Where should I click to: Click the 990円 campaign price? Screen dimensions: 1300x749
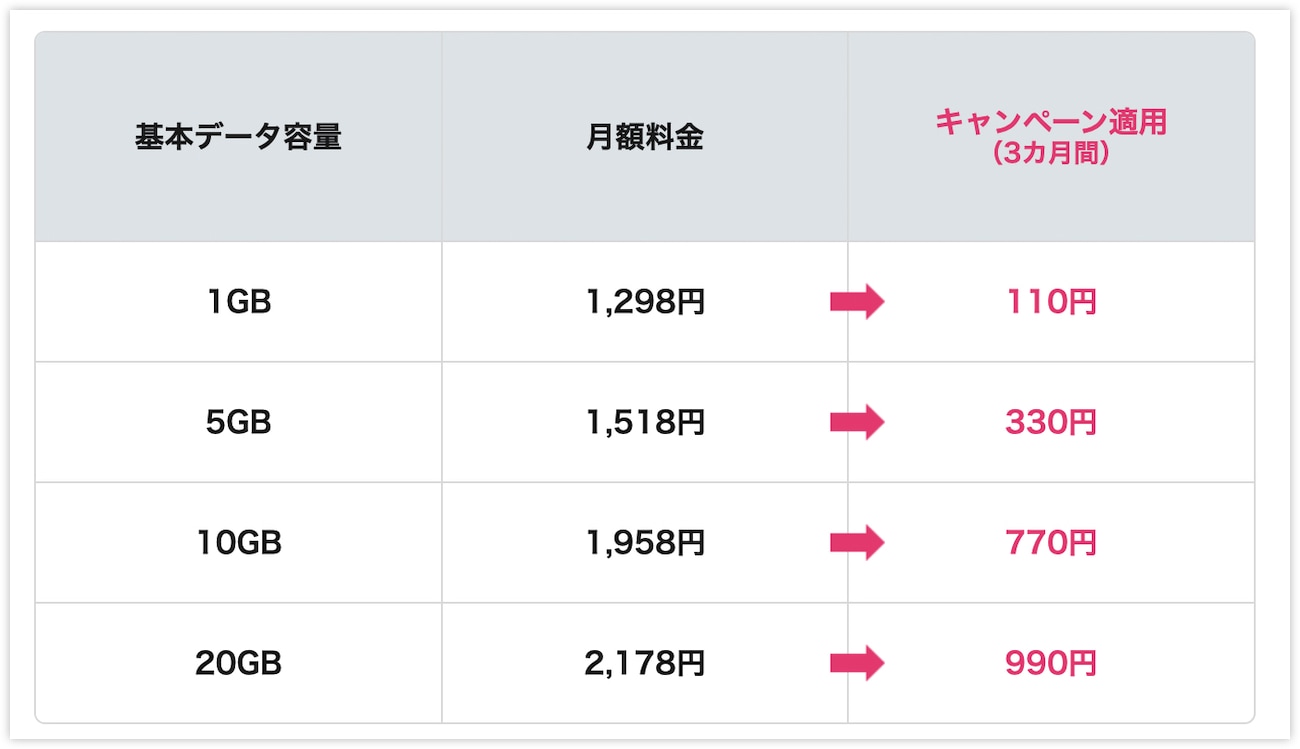[x=1051, y=663]
